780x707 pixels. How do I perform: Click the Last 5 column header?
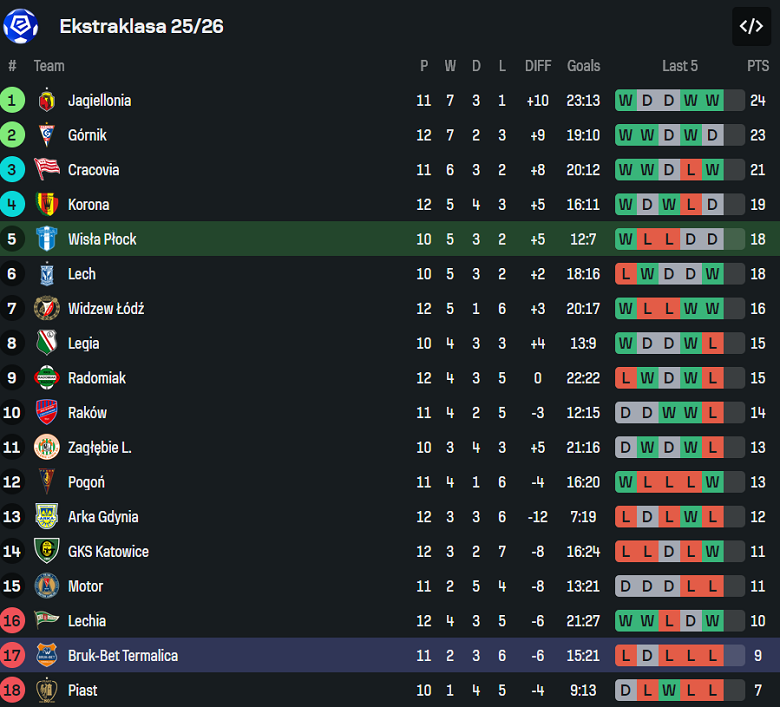point(680,66)
